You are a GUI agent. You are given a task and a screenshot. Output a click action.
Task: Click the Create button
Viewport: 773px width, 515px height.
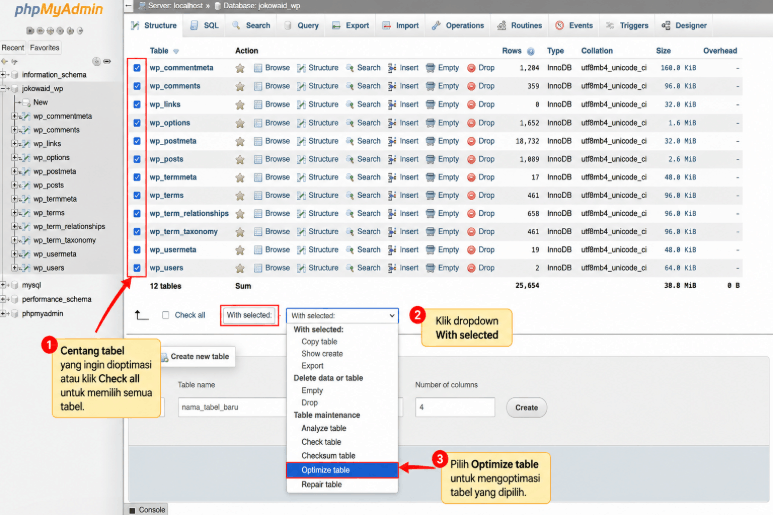(527, 408)
